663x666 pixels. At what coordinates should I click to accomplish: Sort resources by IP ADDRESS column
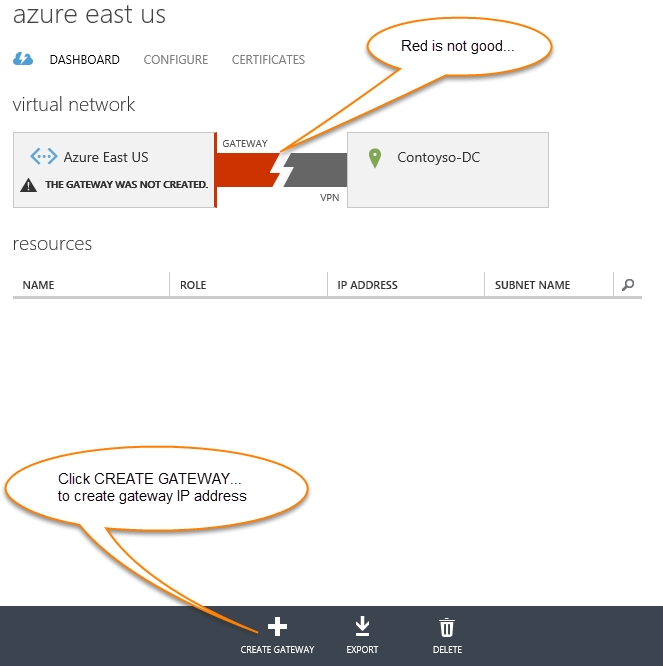(x=367, y=285)
